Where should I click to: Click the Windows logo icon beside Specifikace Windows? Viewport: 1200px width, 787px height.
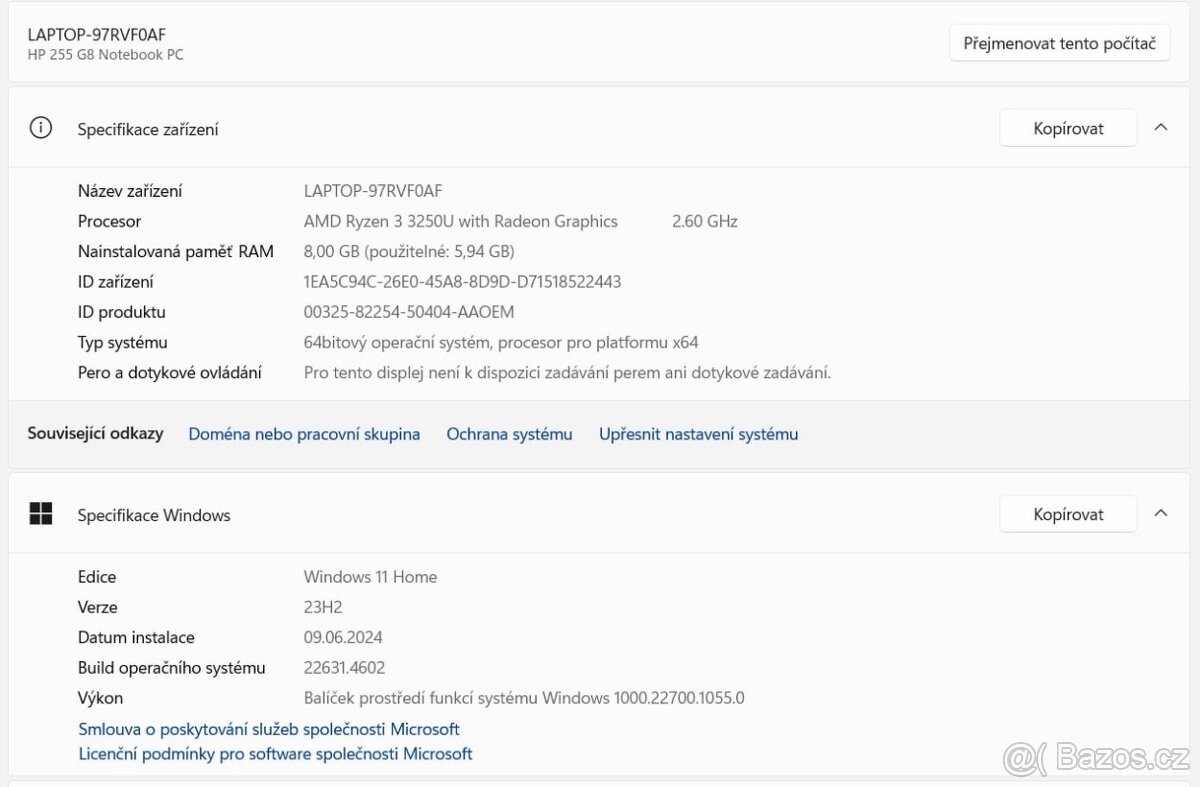(41, 514)
